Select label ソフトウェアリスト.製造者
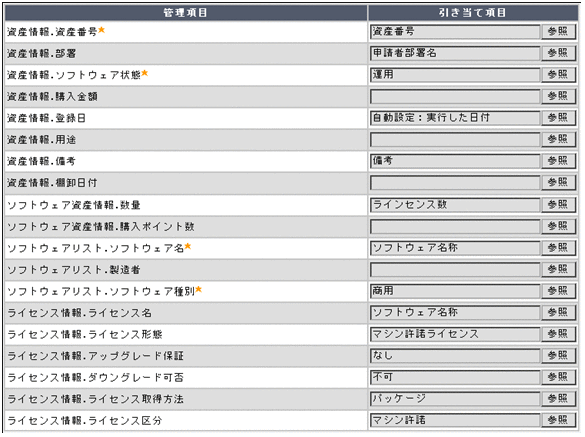This screenshot has width=585, height=437. 74,270
